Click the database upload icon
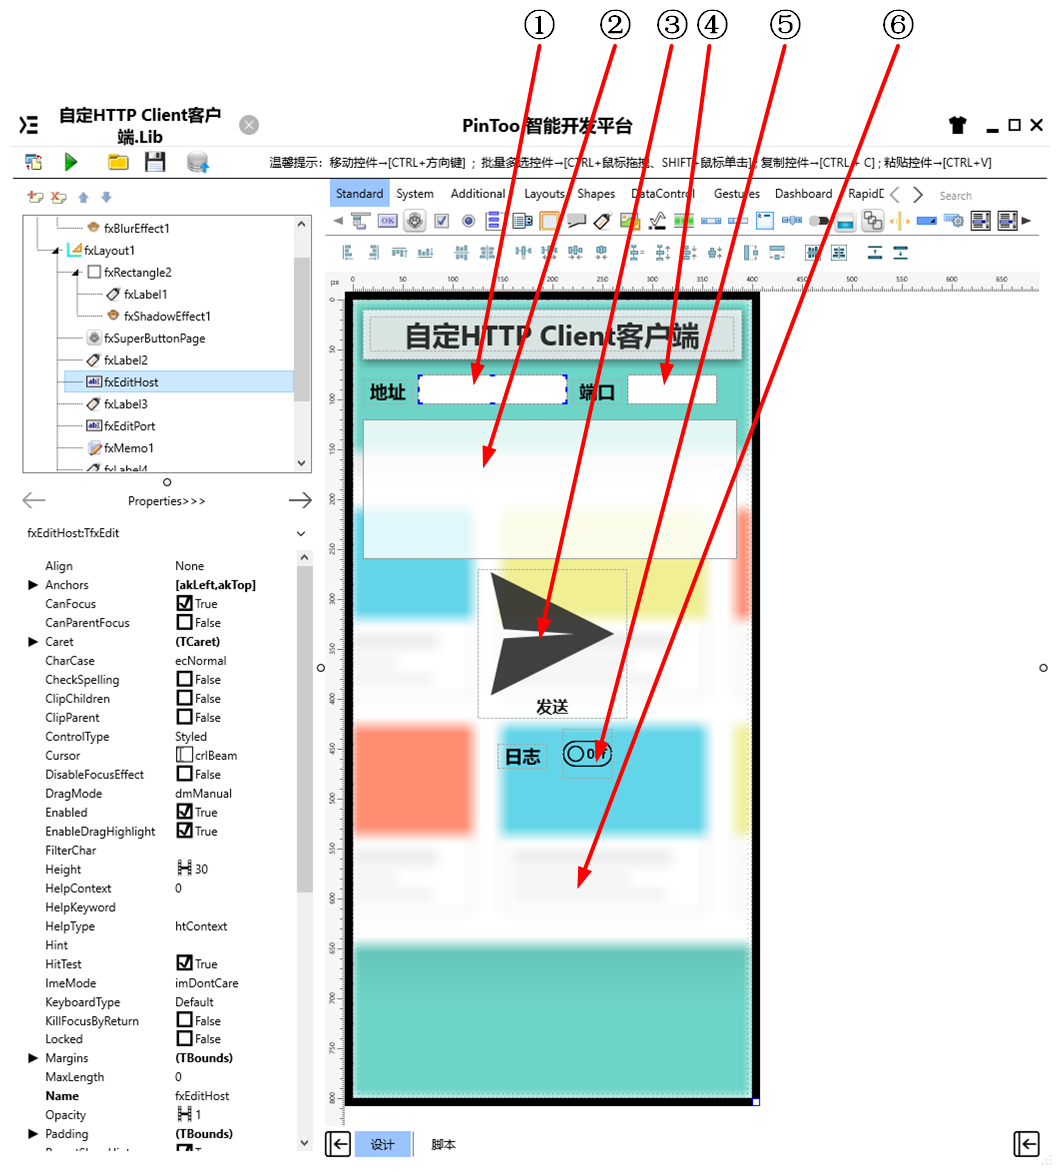 tap(198, 162)
